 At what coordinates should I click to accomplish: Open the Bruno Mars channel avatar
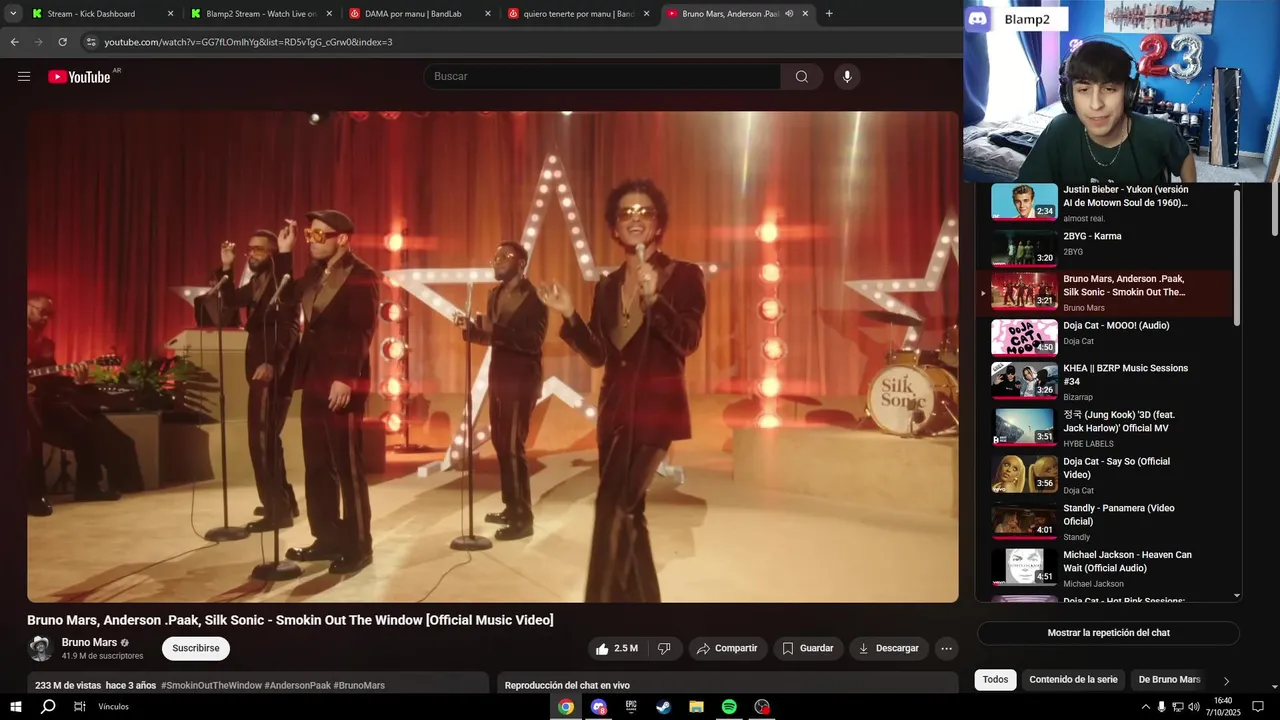[x=40, y=648]
